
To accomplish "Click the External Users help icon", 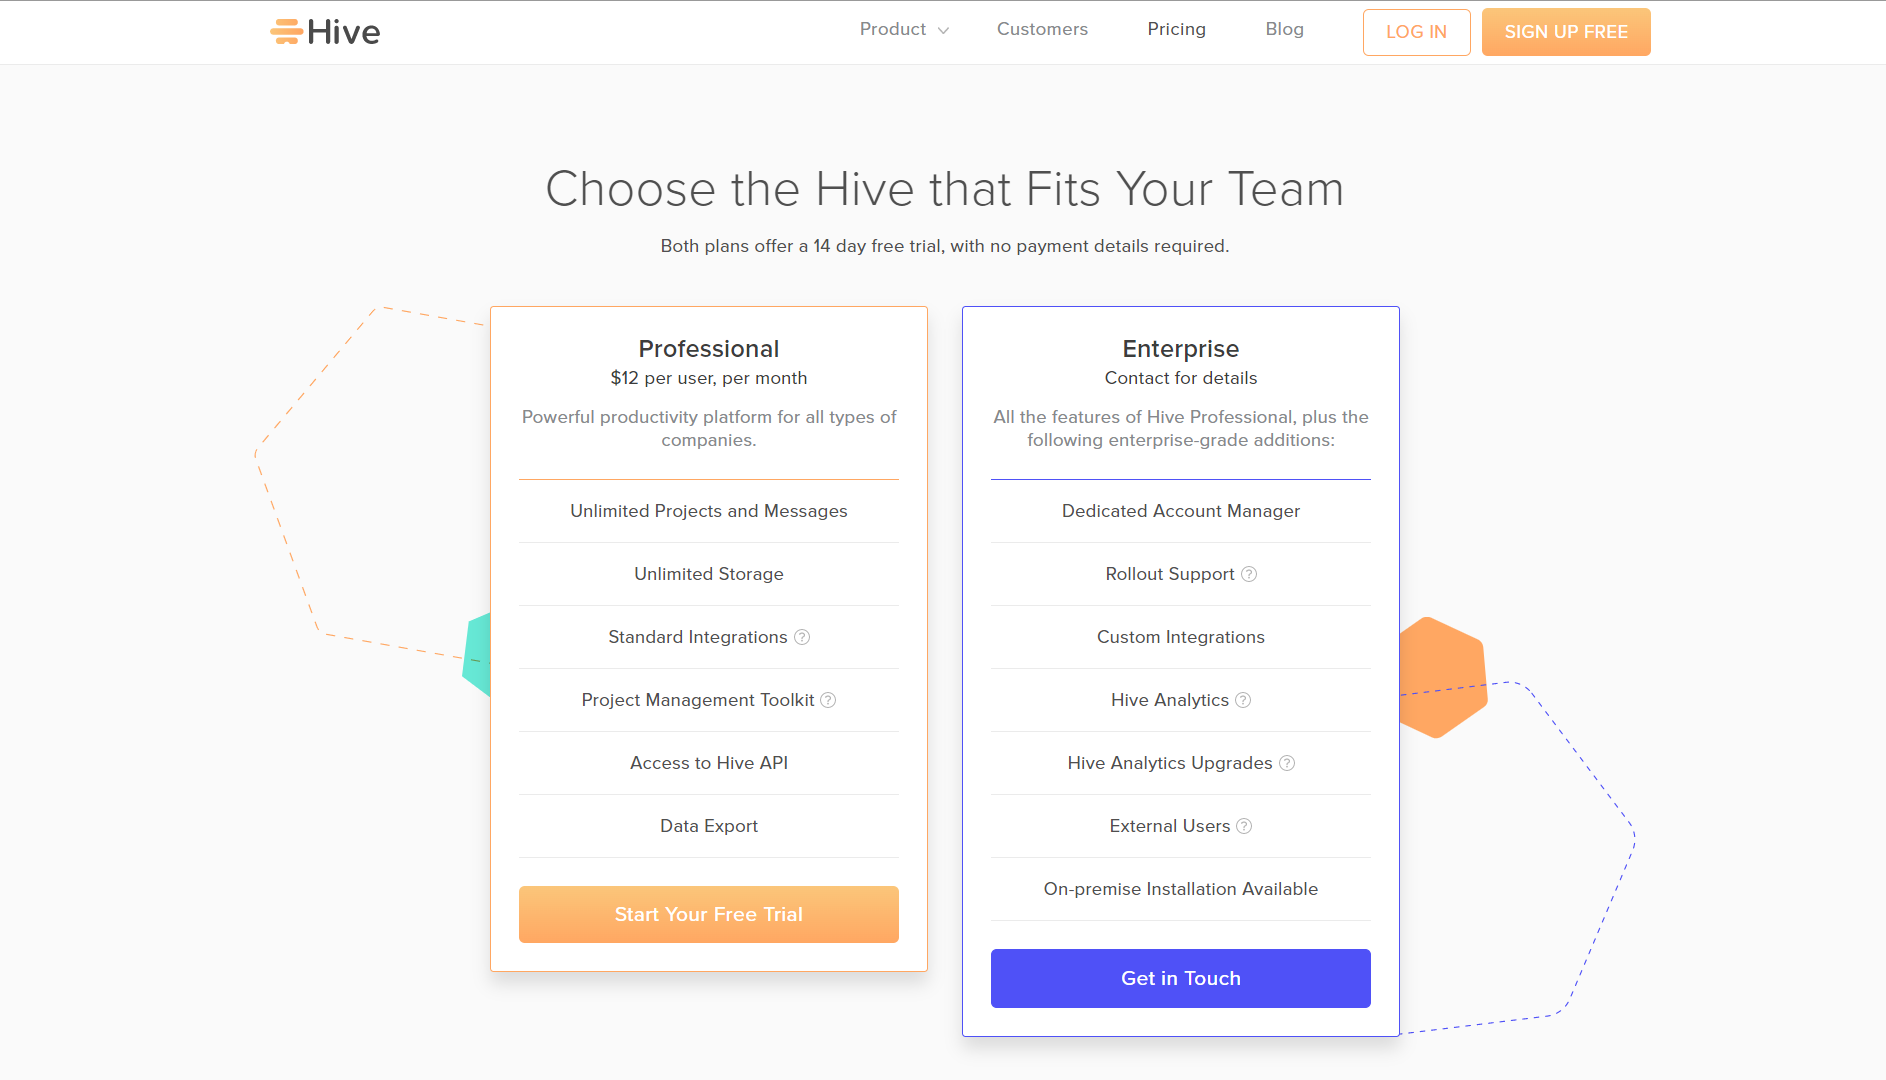I will click(x=1244, y=826).
